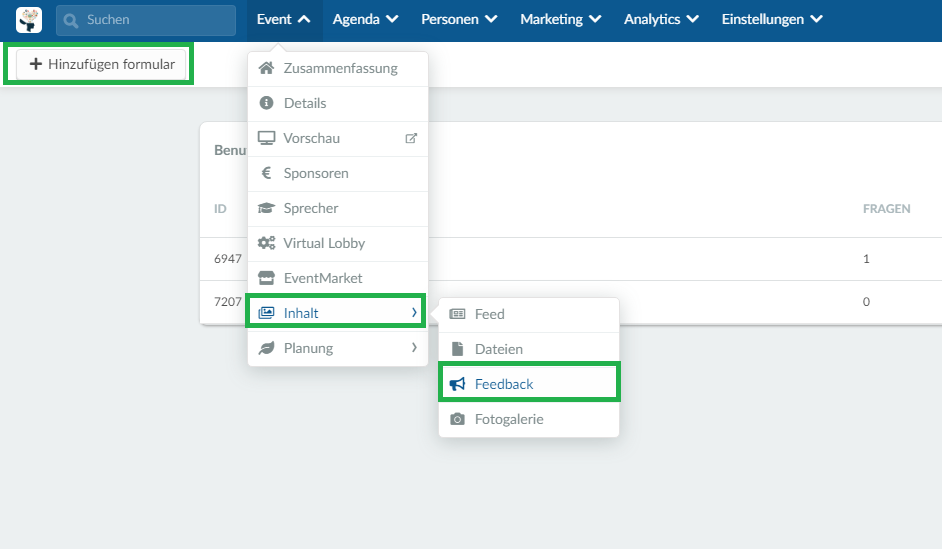Collapse the Event menu

(284, 20)
